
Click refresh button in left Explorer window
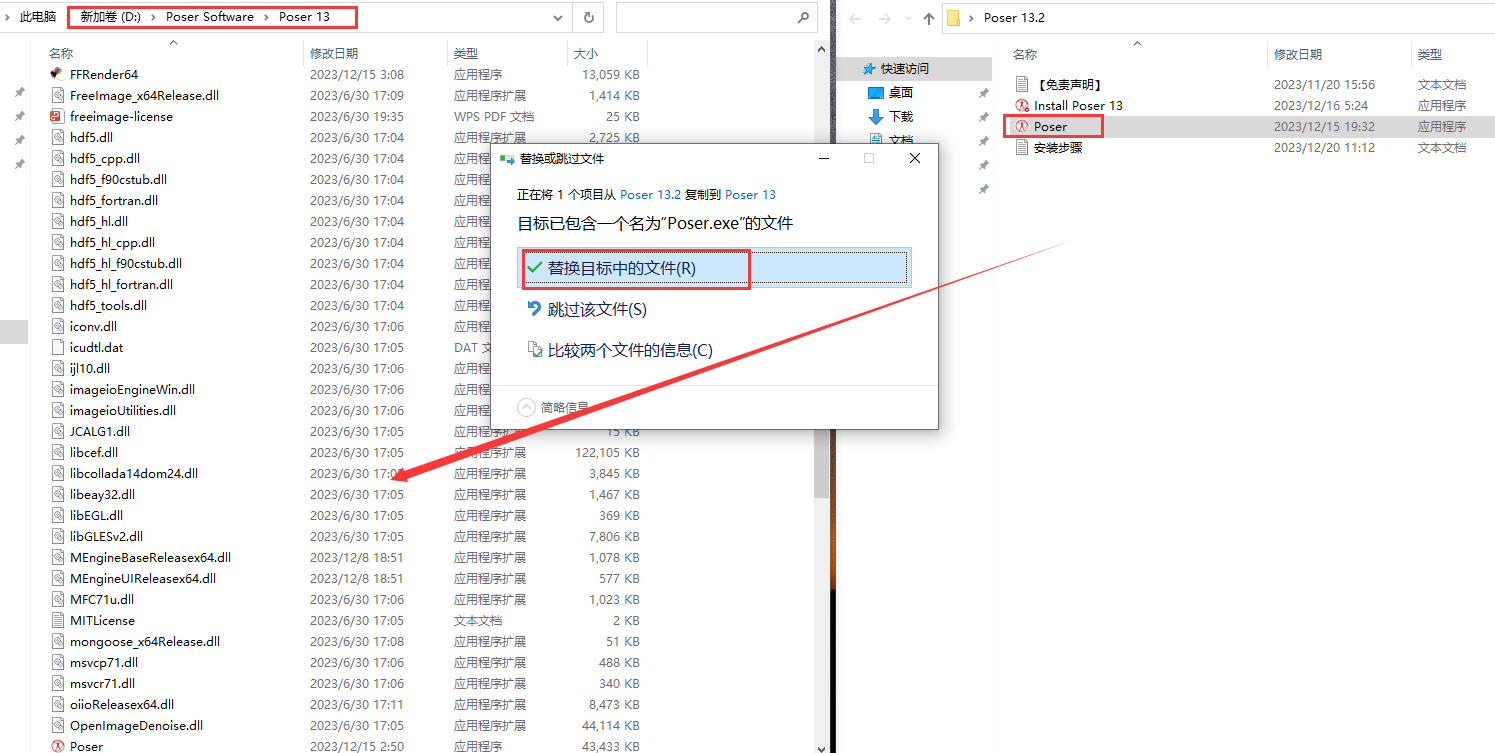[588, 18]
